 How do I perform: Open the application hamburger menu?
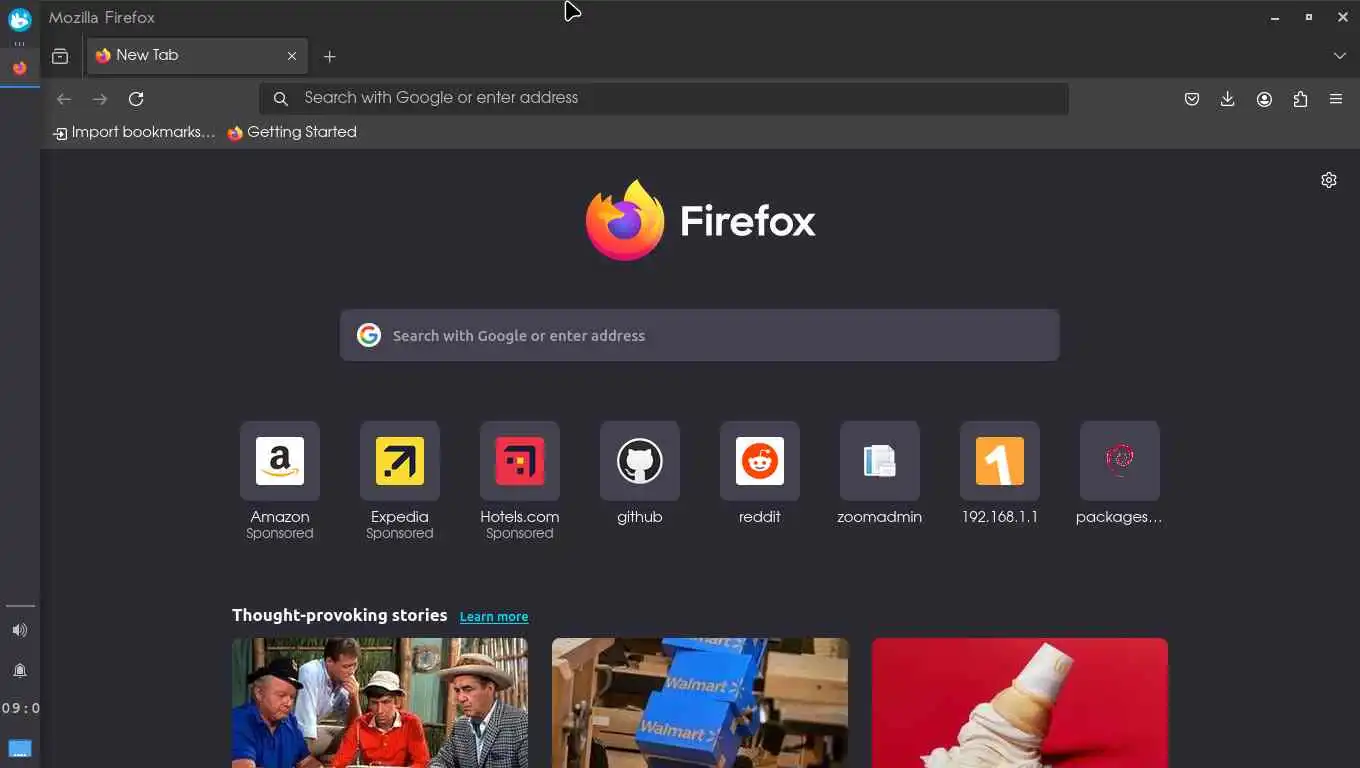click(x=1336, y=99)
